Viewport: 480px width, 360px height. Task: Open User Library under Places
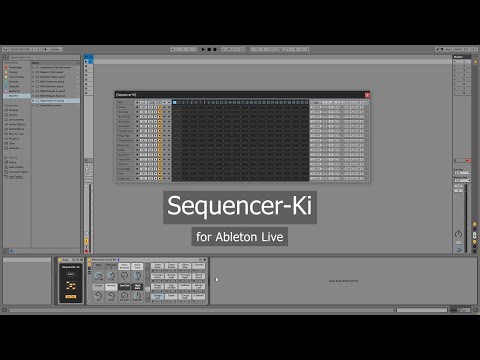(x=15, y=167)
